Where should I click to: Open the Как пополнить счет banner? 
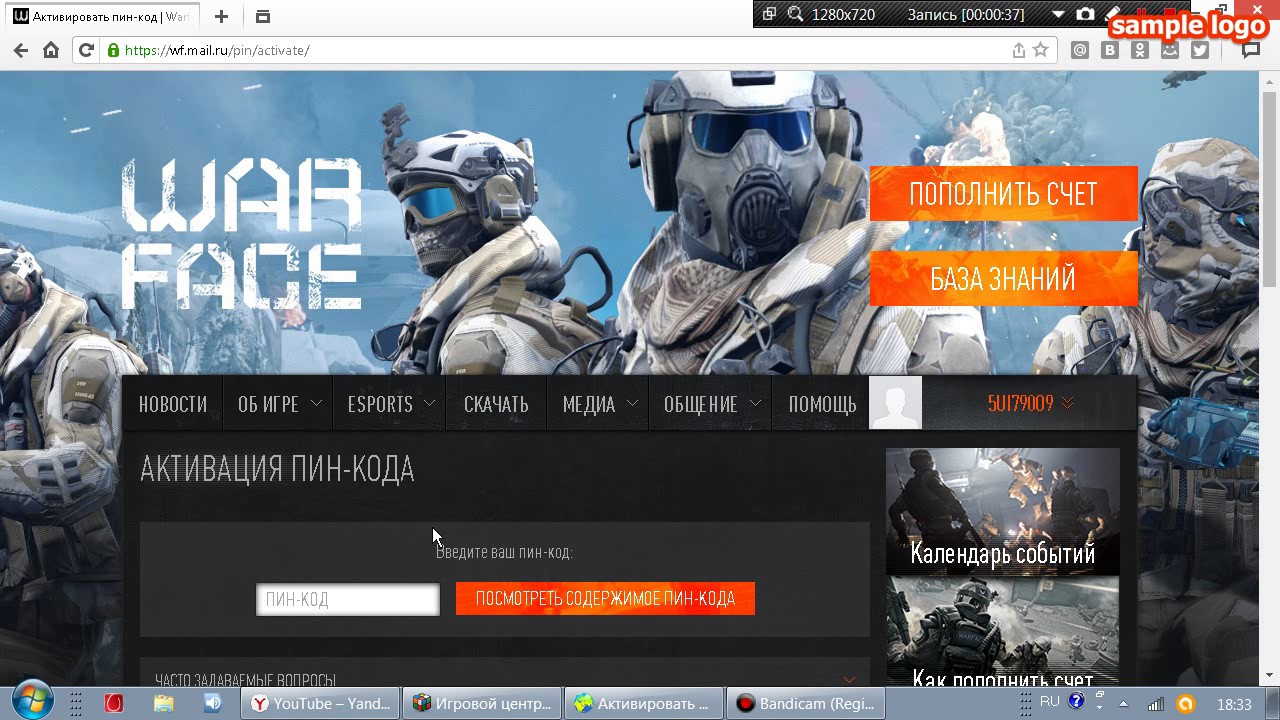coord(1002,633)
